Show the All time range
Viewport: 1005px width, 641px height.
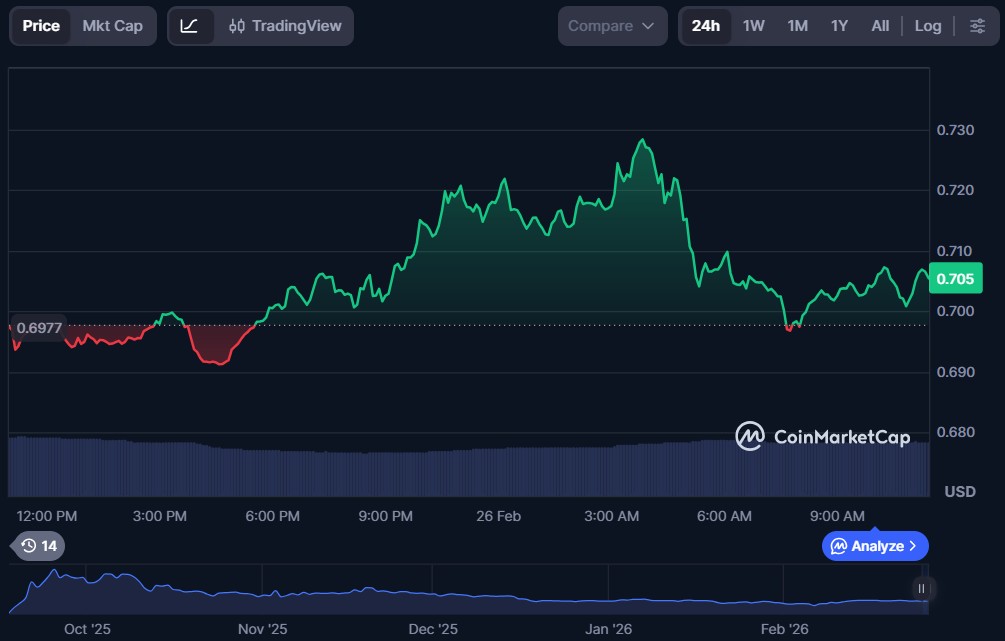pos(880,26)
